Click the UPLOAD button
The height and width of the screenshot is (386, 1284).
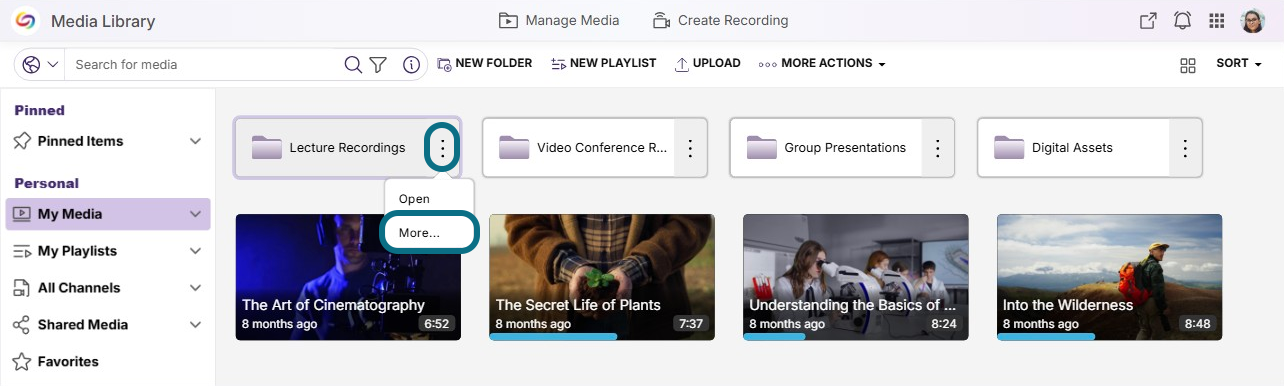(x=707, y=63)
